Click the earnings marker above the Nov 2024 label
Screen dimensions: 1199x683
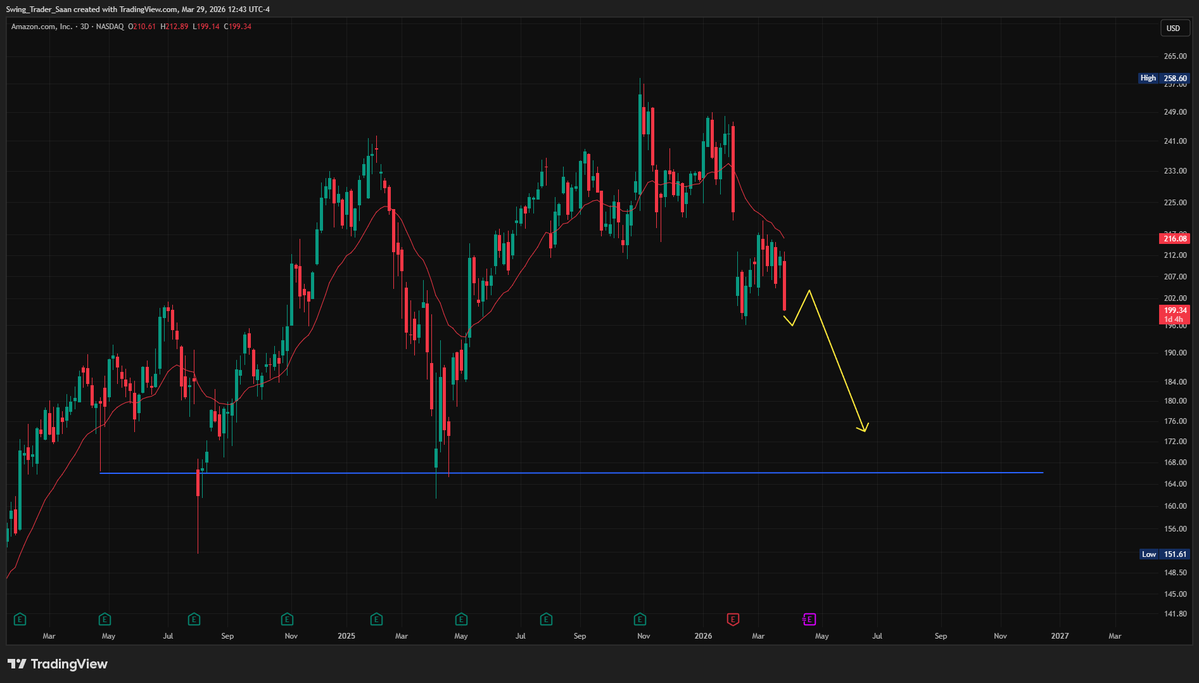coord(287,620)
